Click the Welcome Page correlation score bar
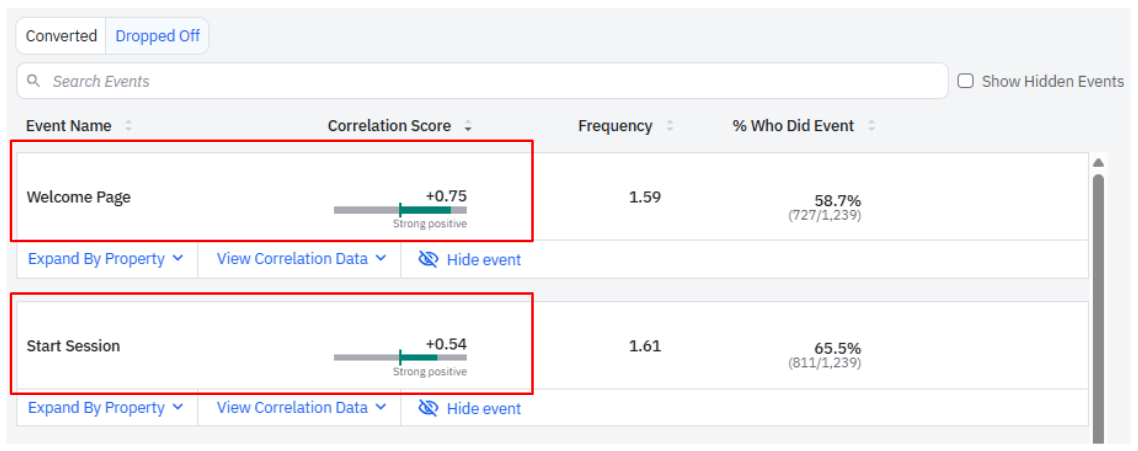This screenshot has width=1138, height=451. click(400, 210)
